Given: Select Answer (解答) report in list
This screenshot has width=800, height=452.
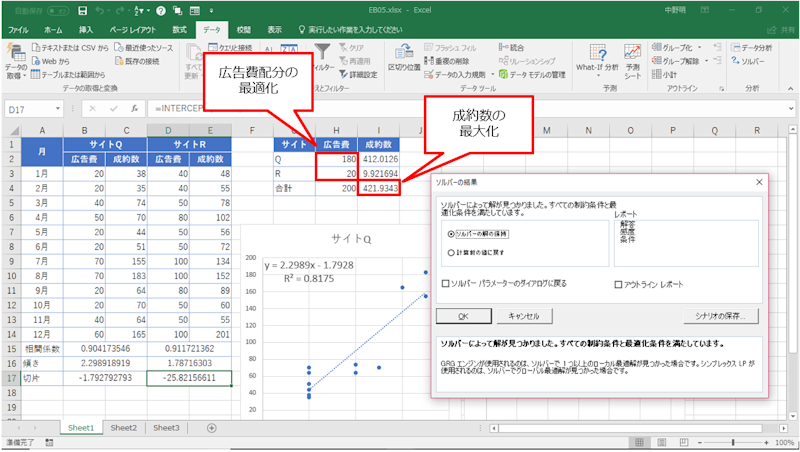Looking at the screenshot, I should click(628, 224).
